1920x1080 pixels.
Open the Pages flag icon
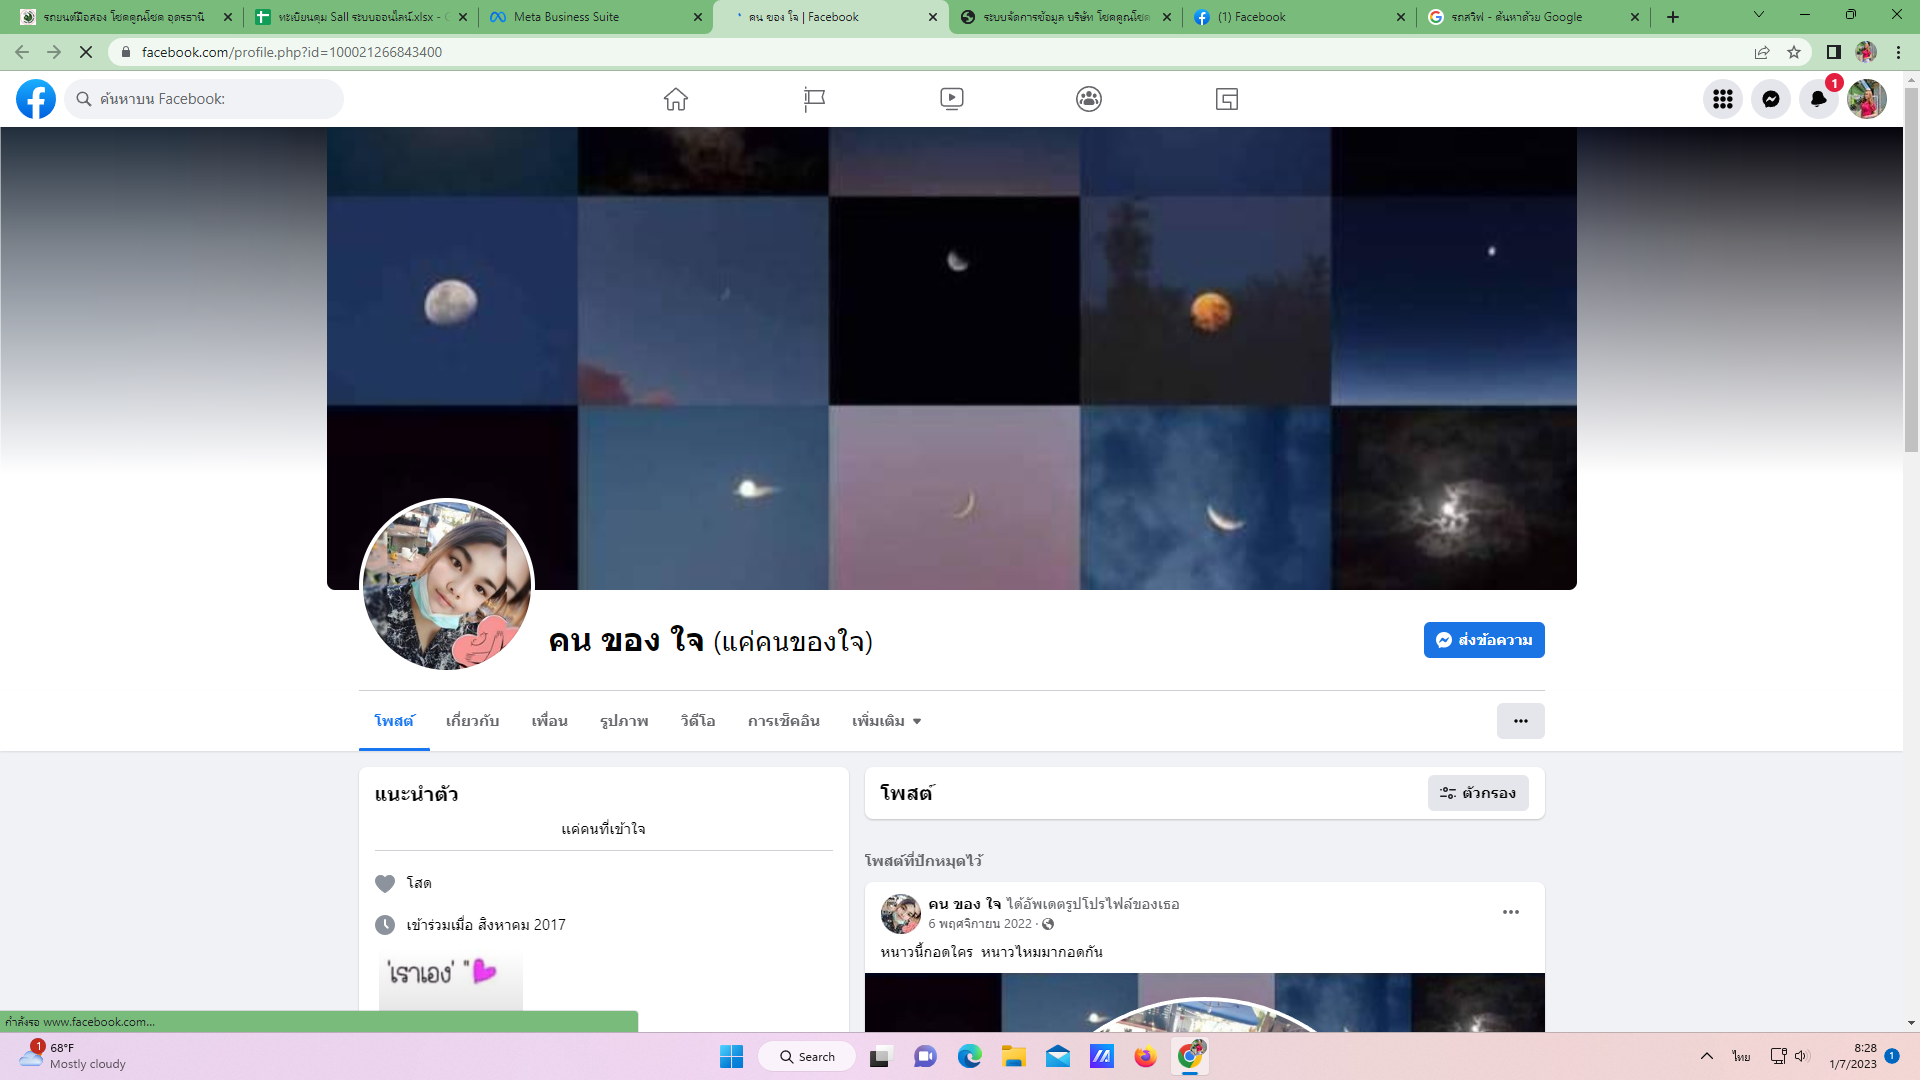pyautogui.click(x=814, y=99)
